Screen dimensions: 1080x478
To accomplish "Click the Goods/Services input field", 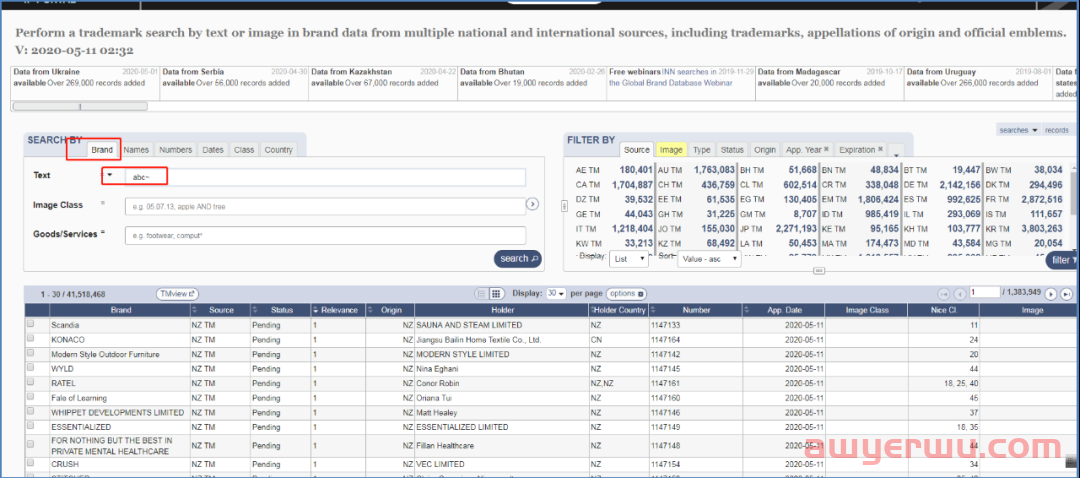I will [x=325, y=236].
